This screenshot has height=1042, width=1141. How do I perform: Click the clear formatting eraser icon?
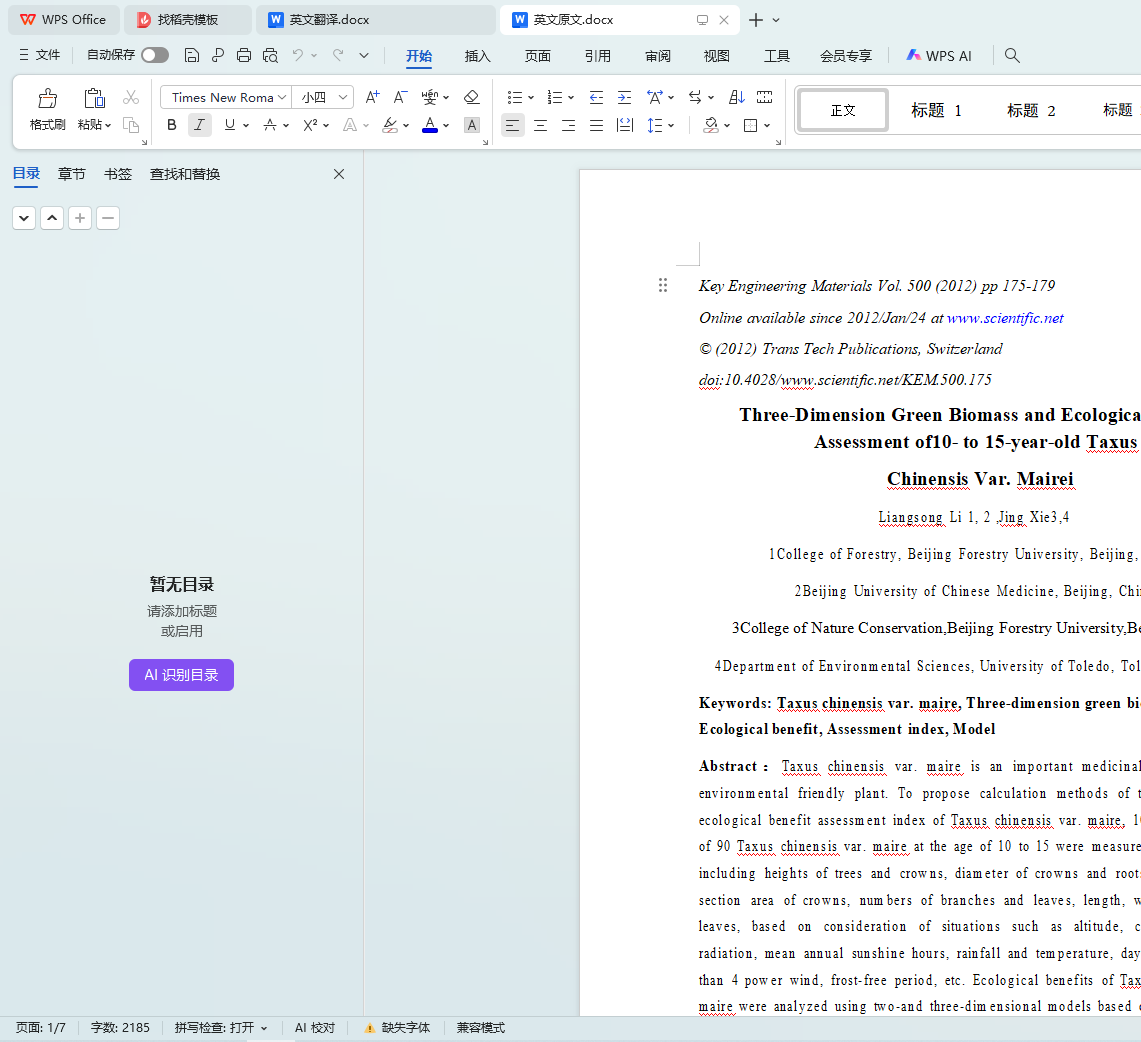click(x=472, y=97)
